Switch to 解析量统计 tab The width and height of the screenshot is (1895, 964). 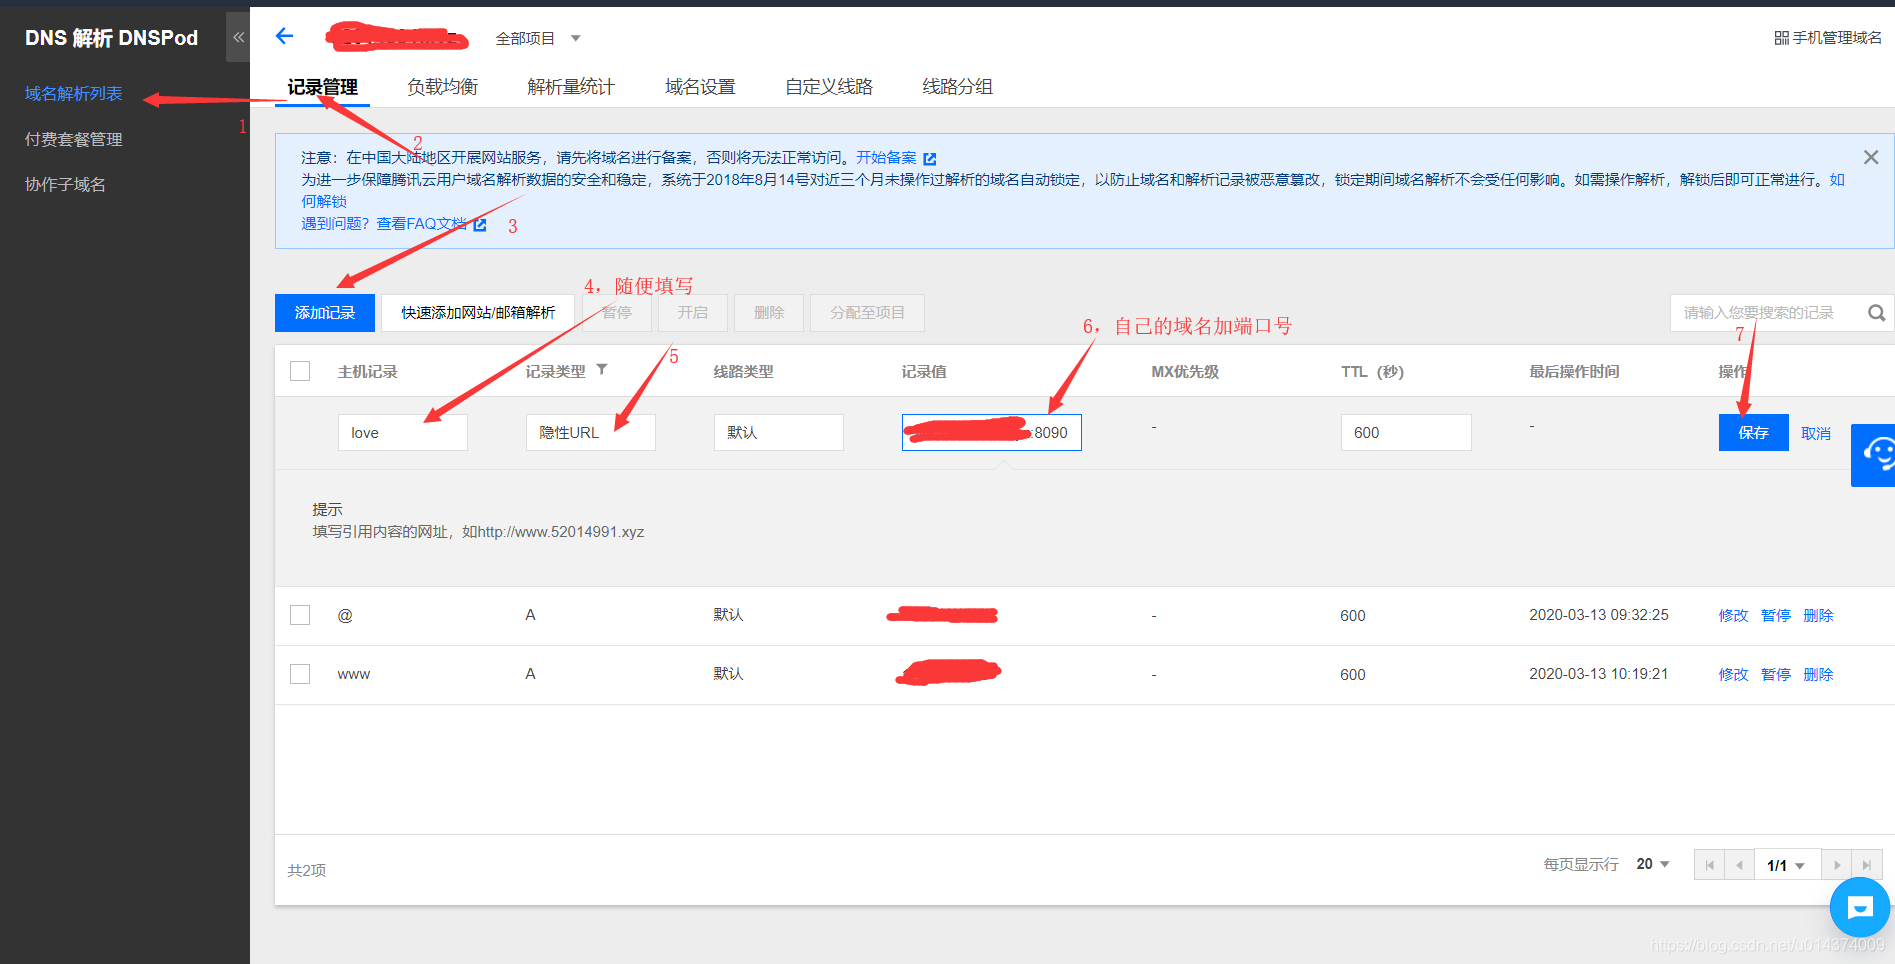[571, 87]
